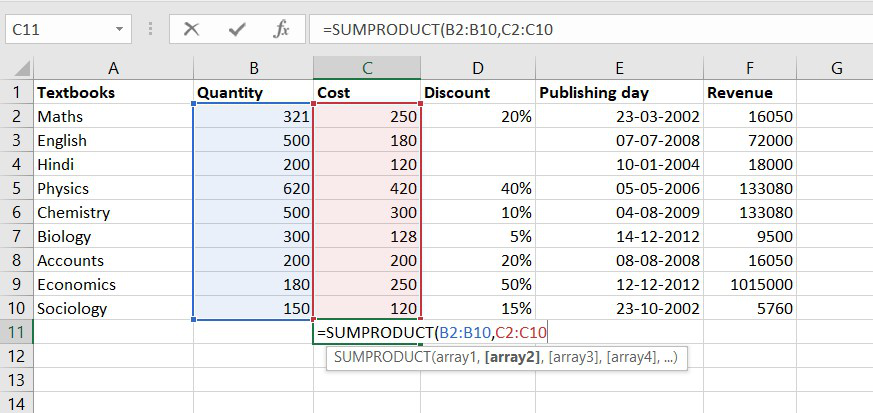Click discount cell 15% for Sociology
873x413 pixels.
point(478,308)
